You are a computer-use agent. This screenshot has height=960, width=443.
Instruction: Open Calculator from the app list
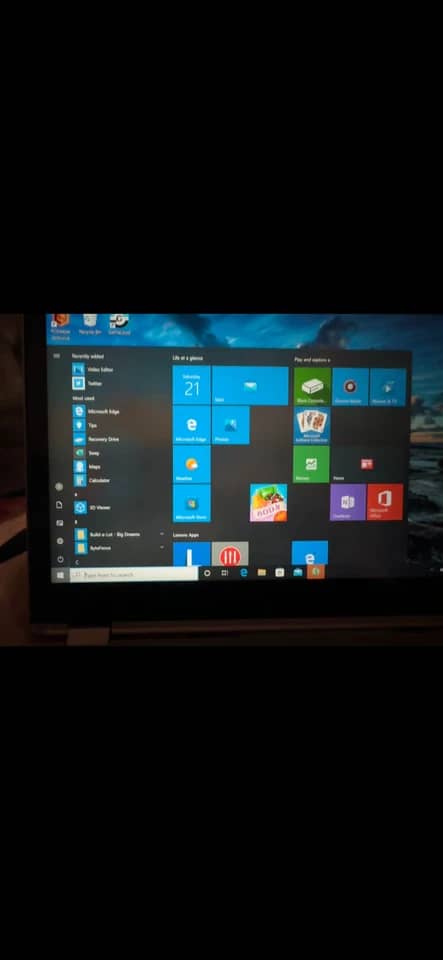pyautogui.click(x=92, y=481)
